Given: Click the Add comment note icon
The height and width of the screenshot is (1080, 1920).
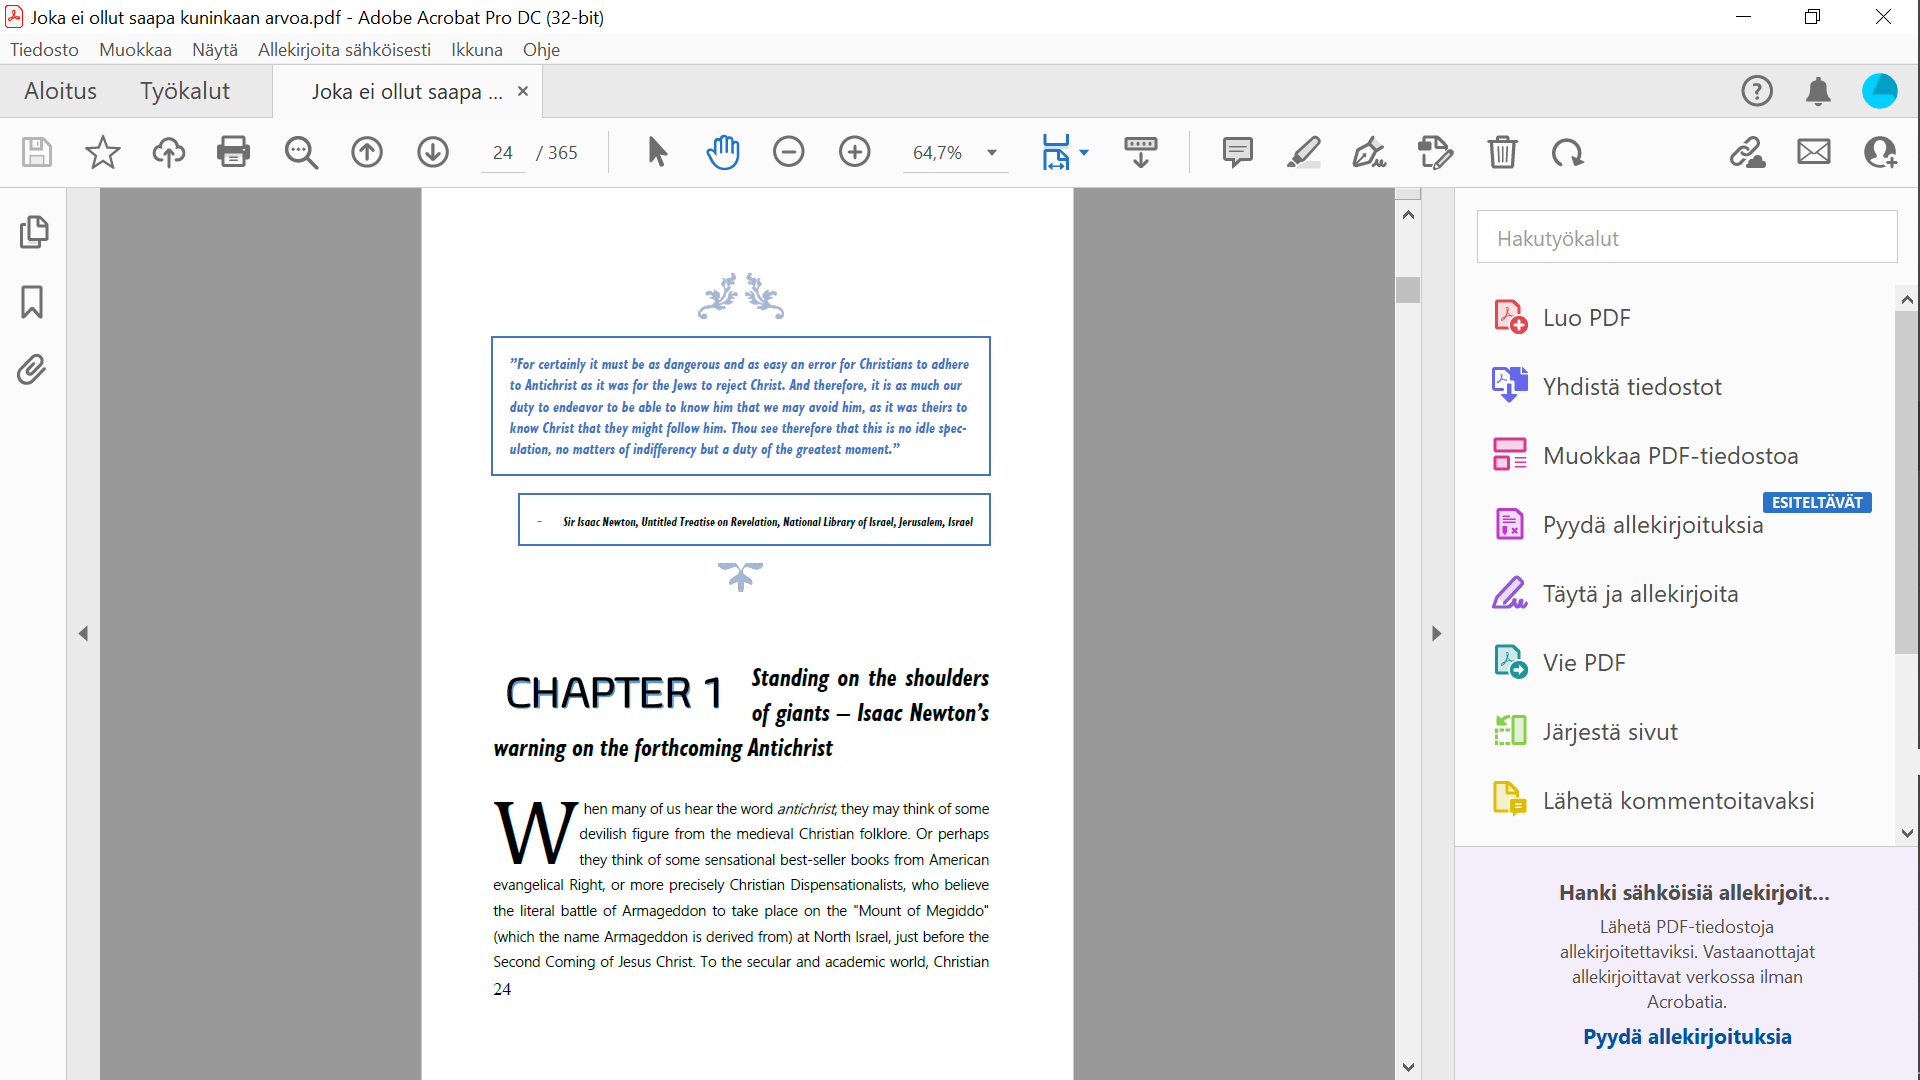Looking at the screenshot, I should pyautogui.click(x=1237, y=152).
